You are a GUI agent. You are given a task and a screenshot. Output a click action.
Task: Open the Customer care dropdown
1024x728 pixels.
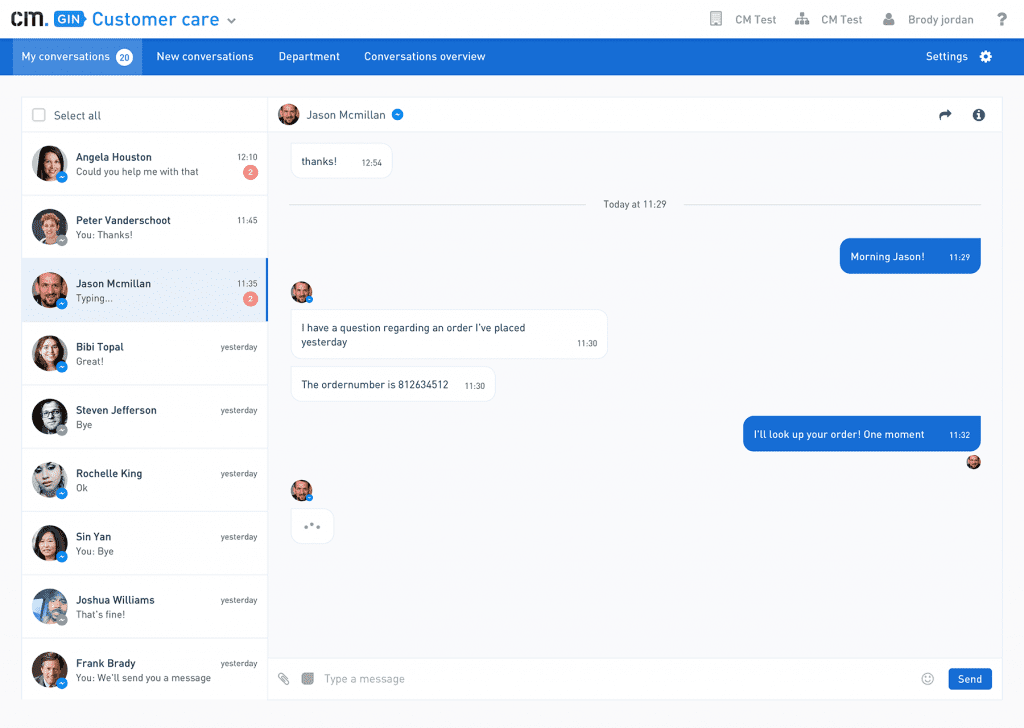[231, 19]
